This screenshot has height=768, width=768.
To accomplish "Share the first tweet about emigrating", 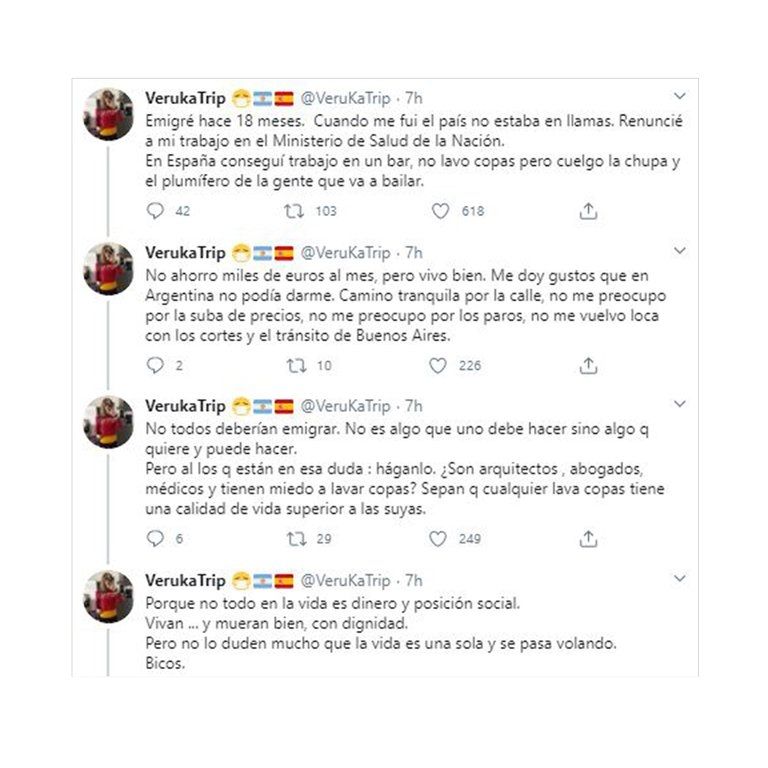I will pyautogui.click(x=588, y=211).
